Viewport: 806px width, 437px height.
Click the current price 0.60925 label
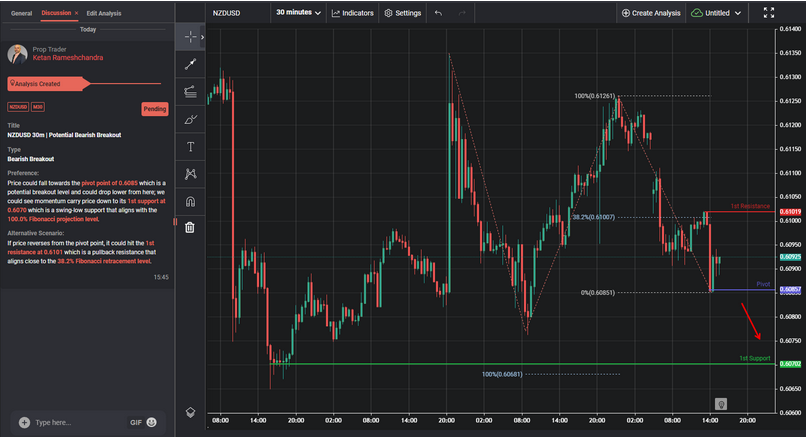click(x=790, y=257)
